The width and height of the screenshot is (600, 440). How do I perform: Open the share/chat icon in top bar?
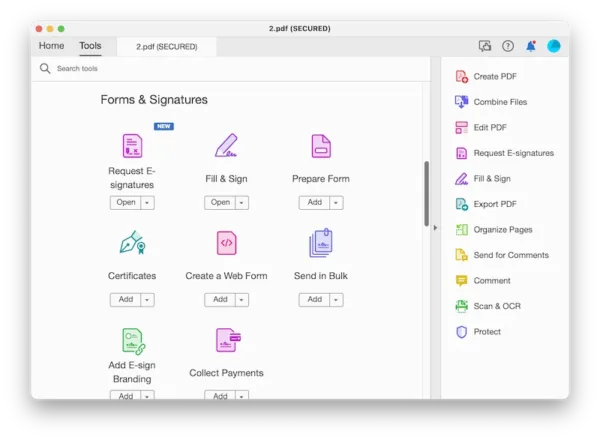(485, 46)
